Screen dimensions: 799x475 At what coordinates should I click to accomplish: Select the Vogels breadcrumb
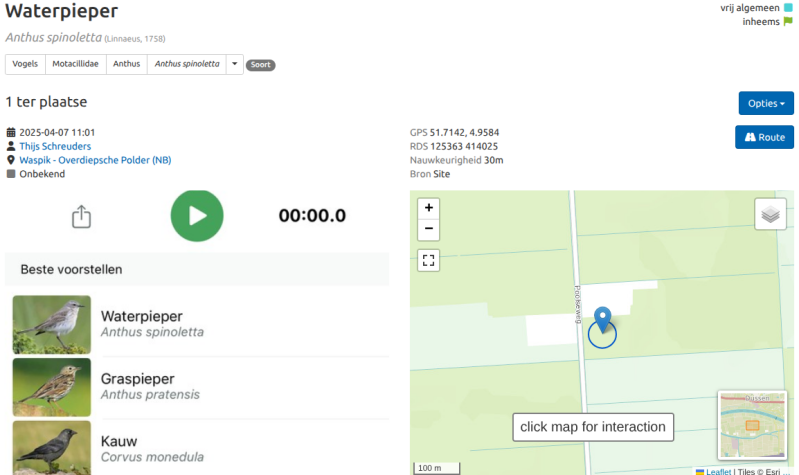(25, 64)
